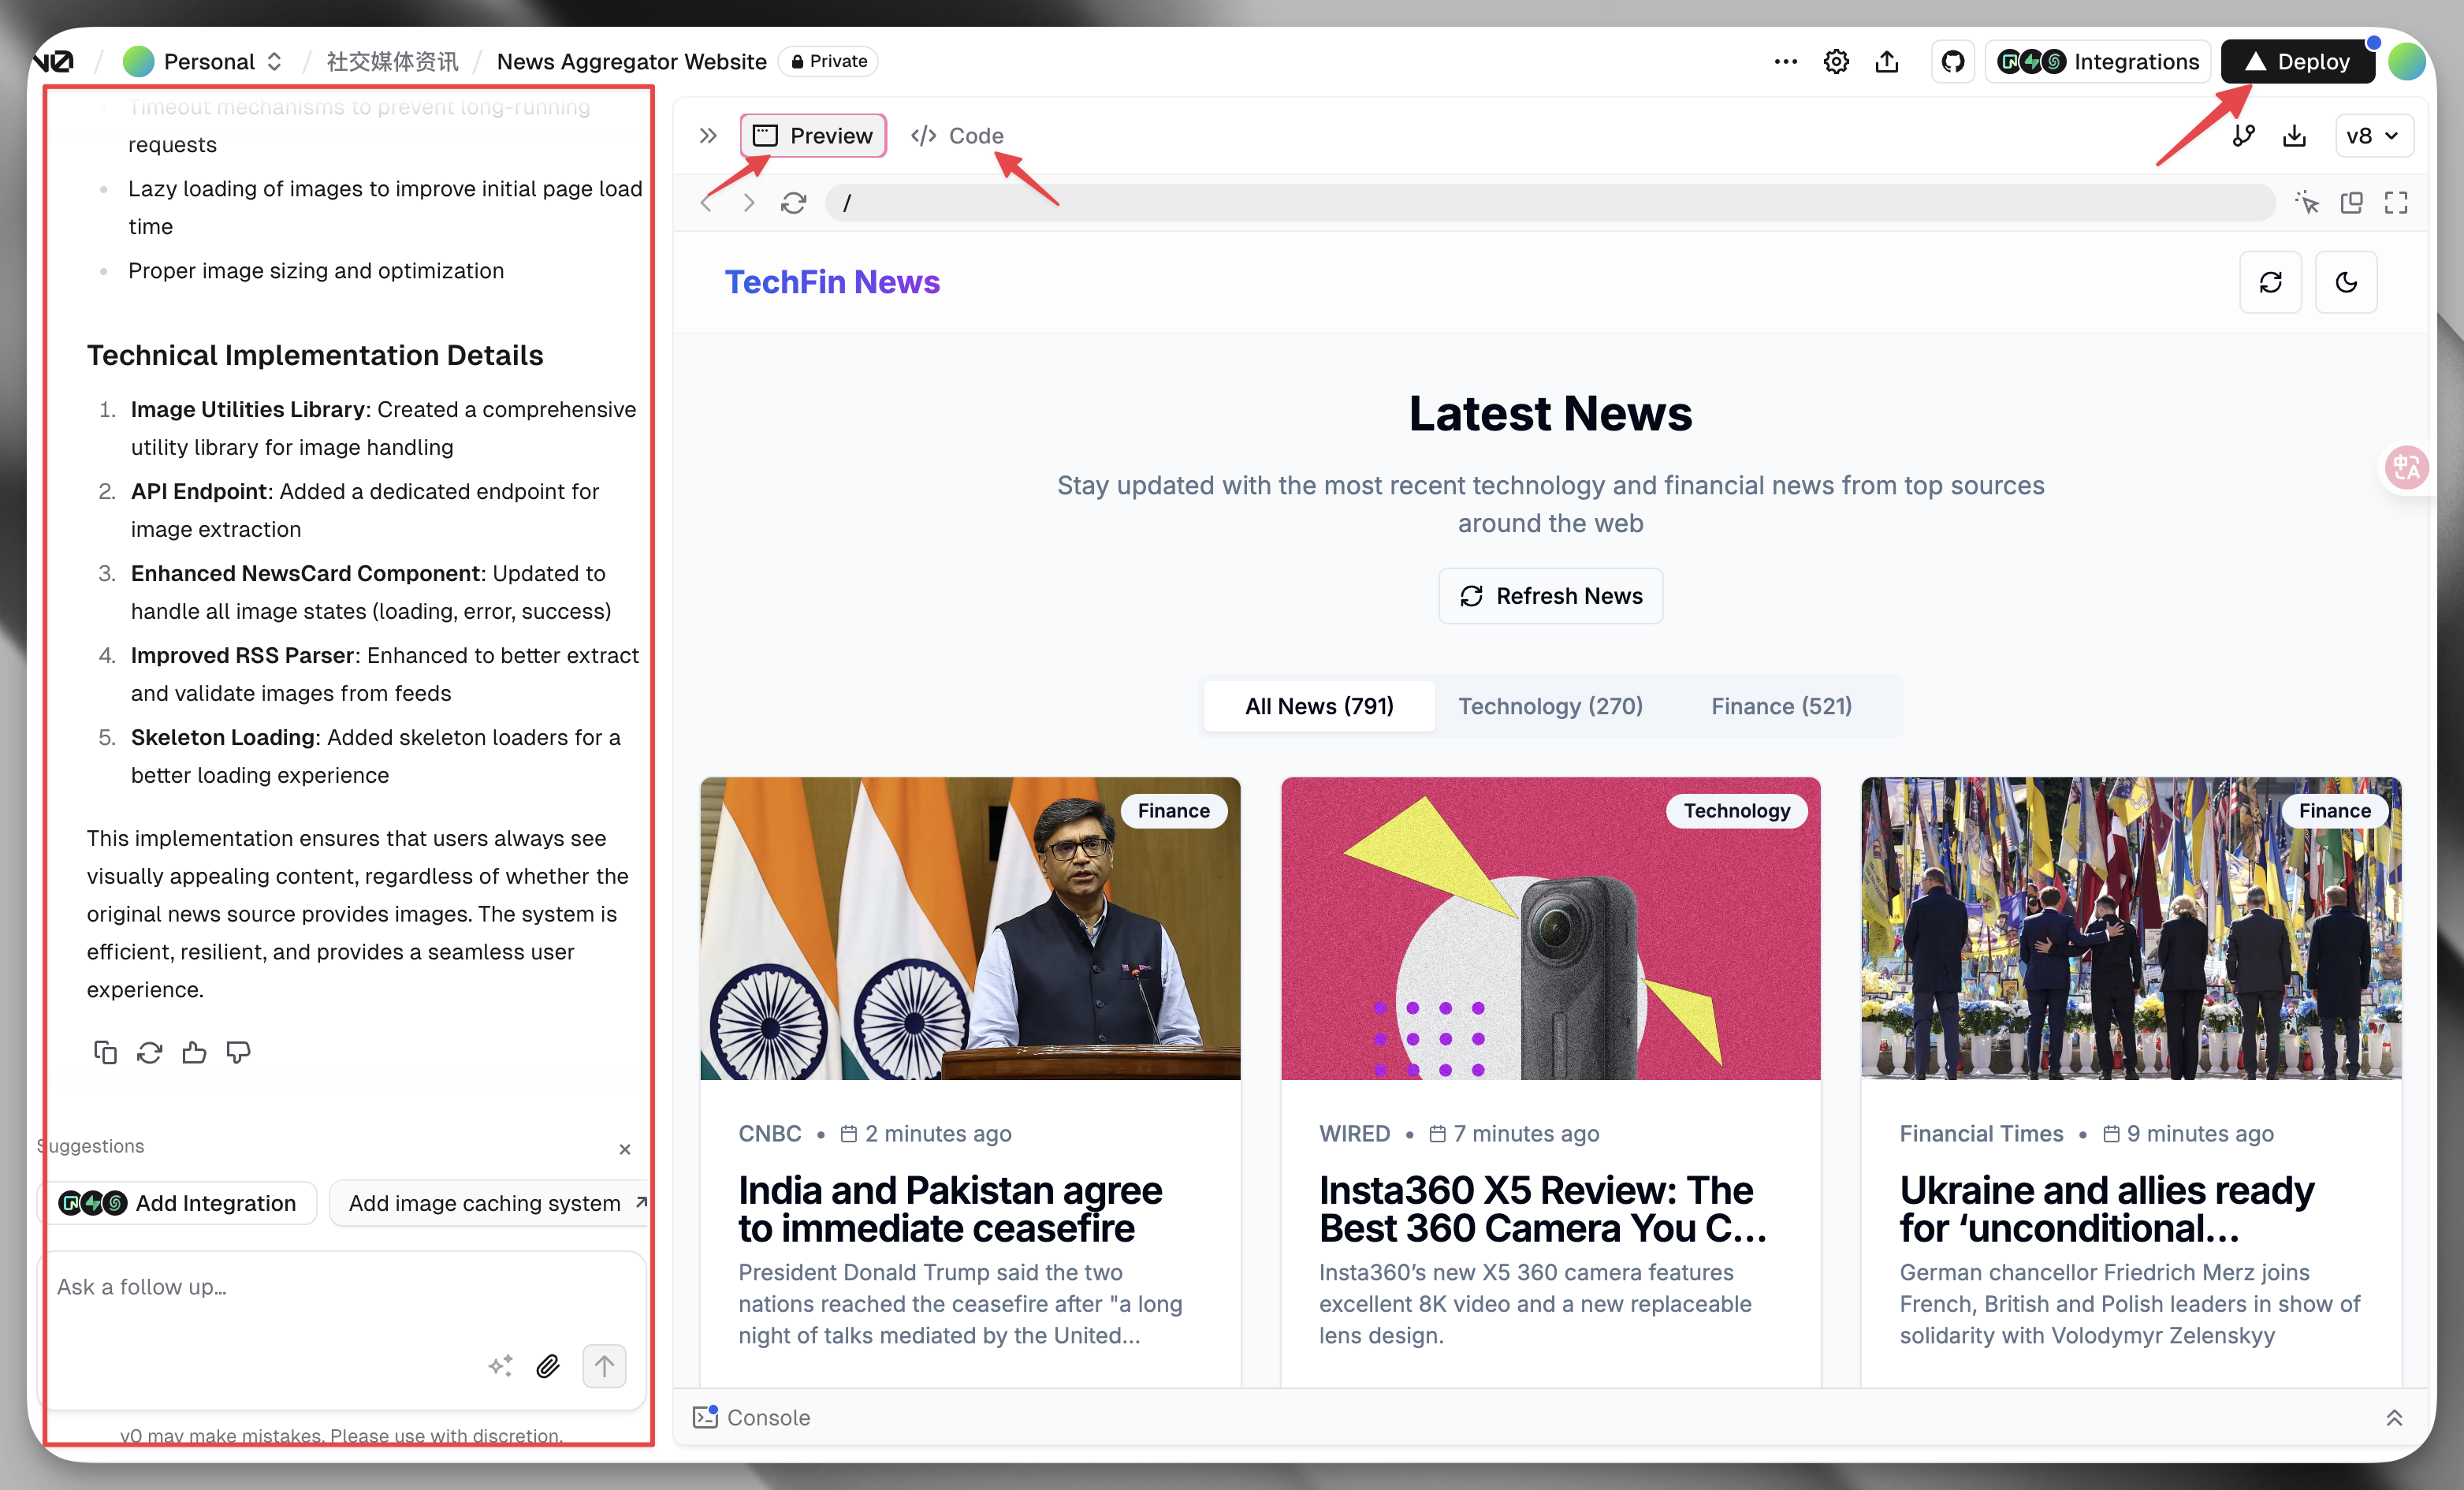Viewport: 2464px width, 1490px height.
Task: Close the Suggestions bar
Action: 625,1149
